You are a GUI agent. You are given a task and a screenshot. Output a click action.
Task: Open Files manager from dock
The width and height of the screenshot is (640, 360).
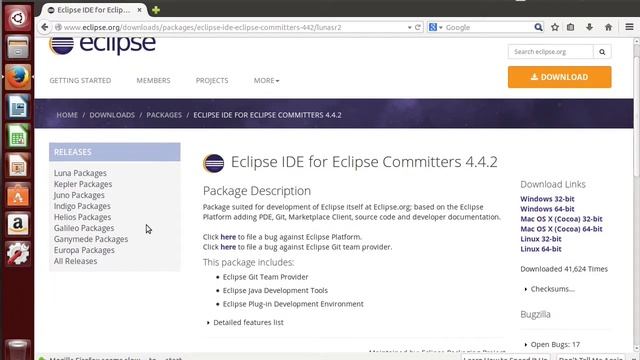(x=18, y=47)
